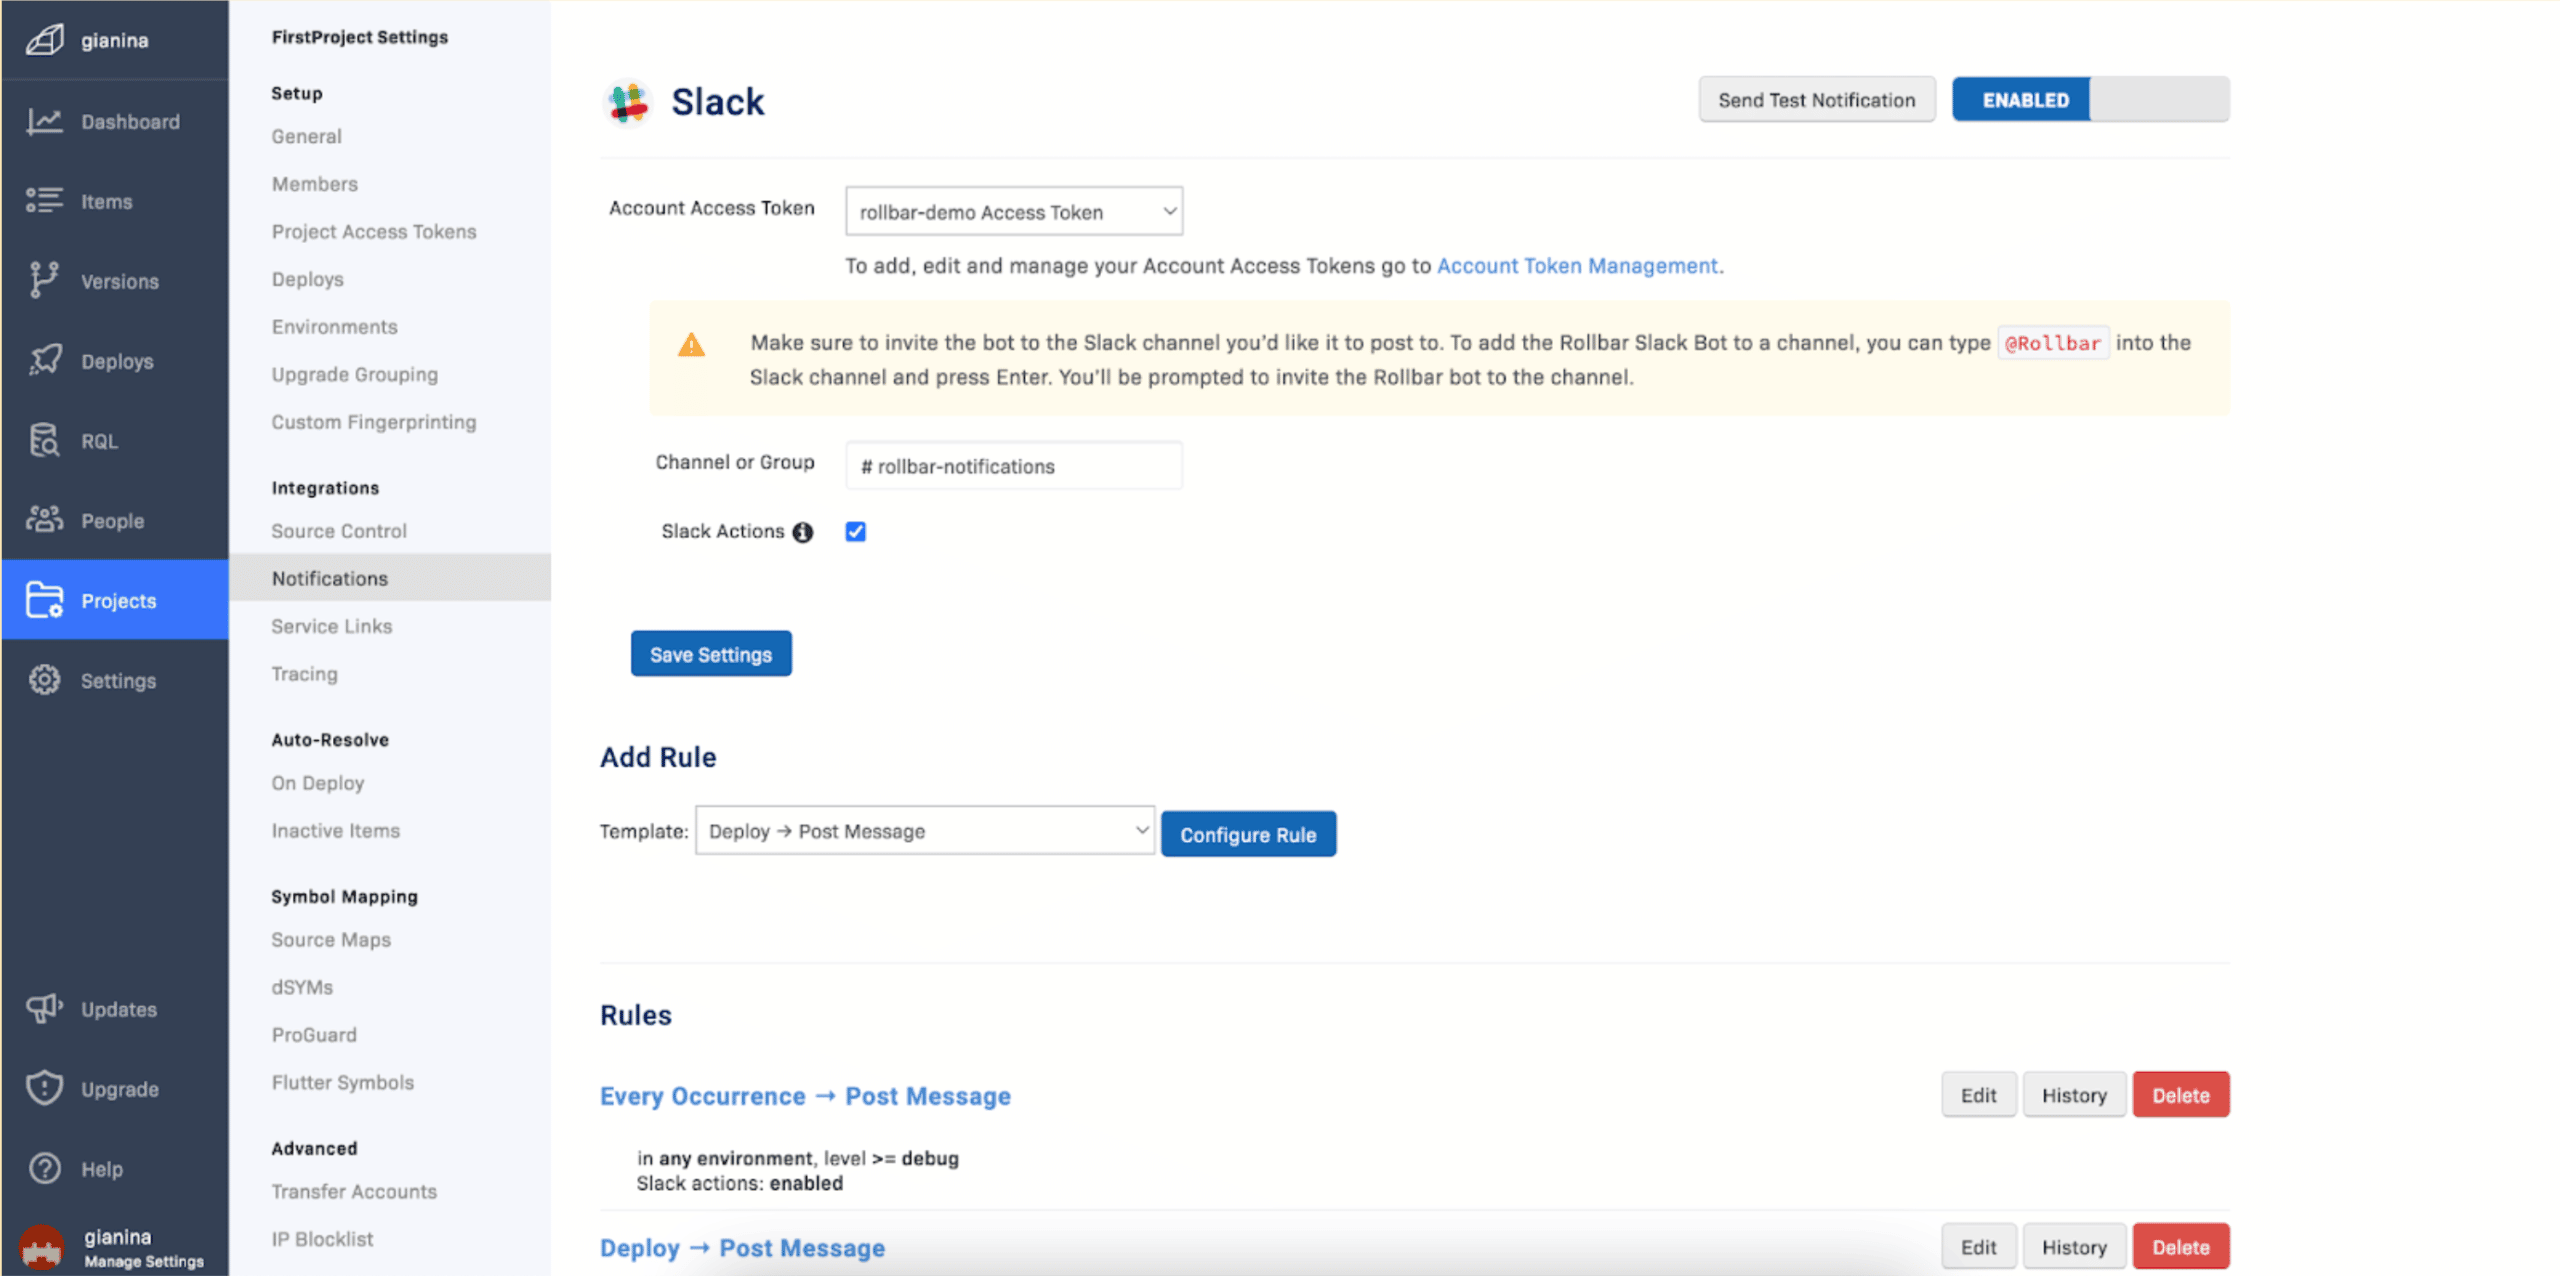Delete the Deploy Post Message rule
This screenshot has width=2560, height=1276.
[x=2181, y=1247]
